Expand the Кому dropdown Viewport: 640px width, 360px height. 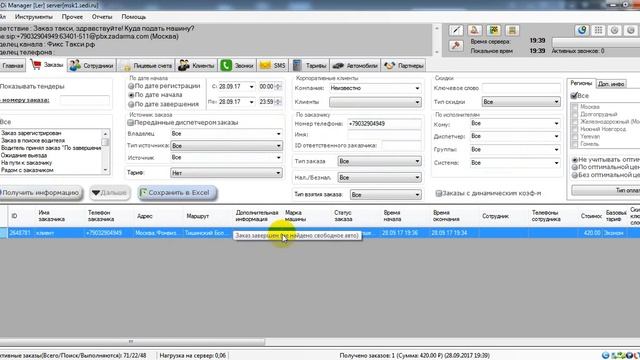pos(556,123)
